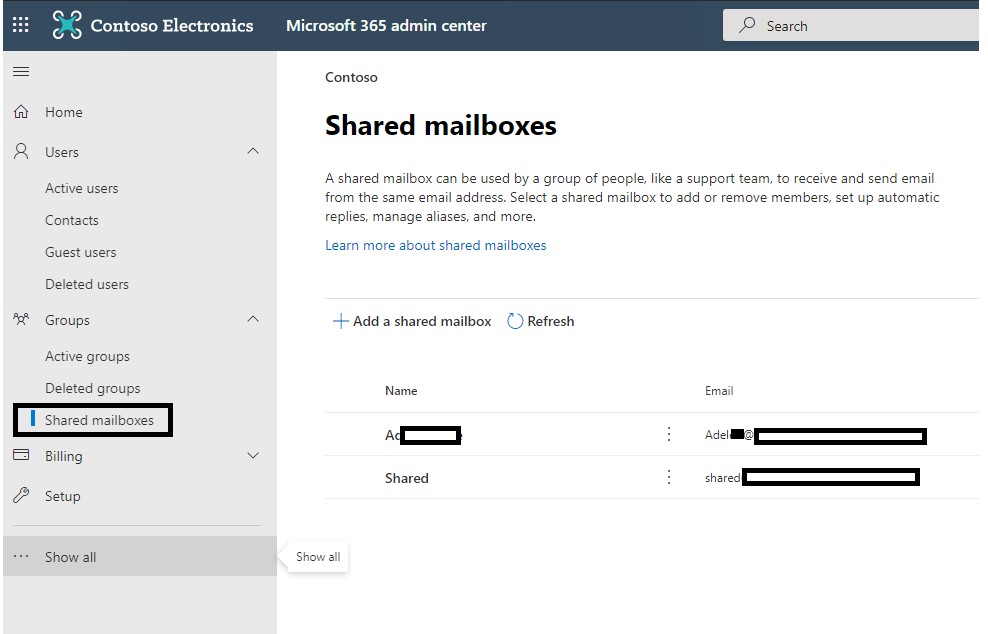Open more actions for the Shared mailbox row

[669, 477]
